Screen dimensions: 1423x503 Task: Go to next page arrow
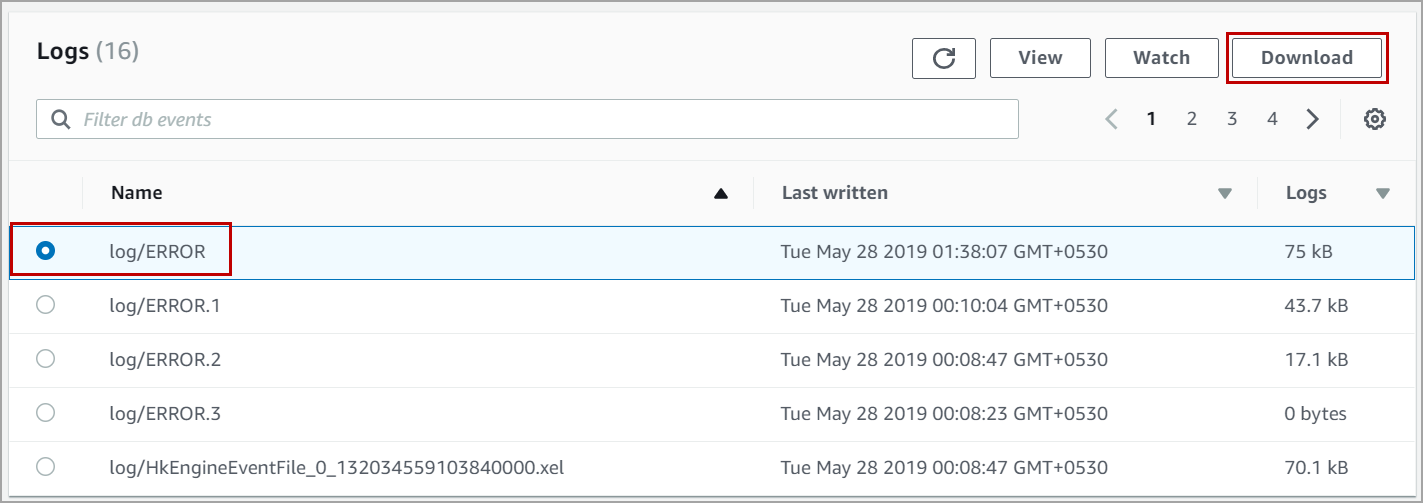click(1313, 119)
